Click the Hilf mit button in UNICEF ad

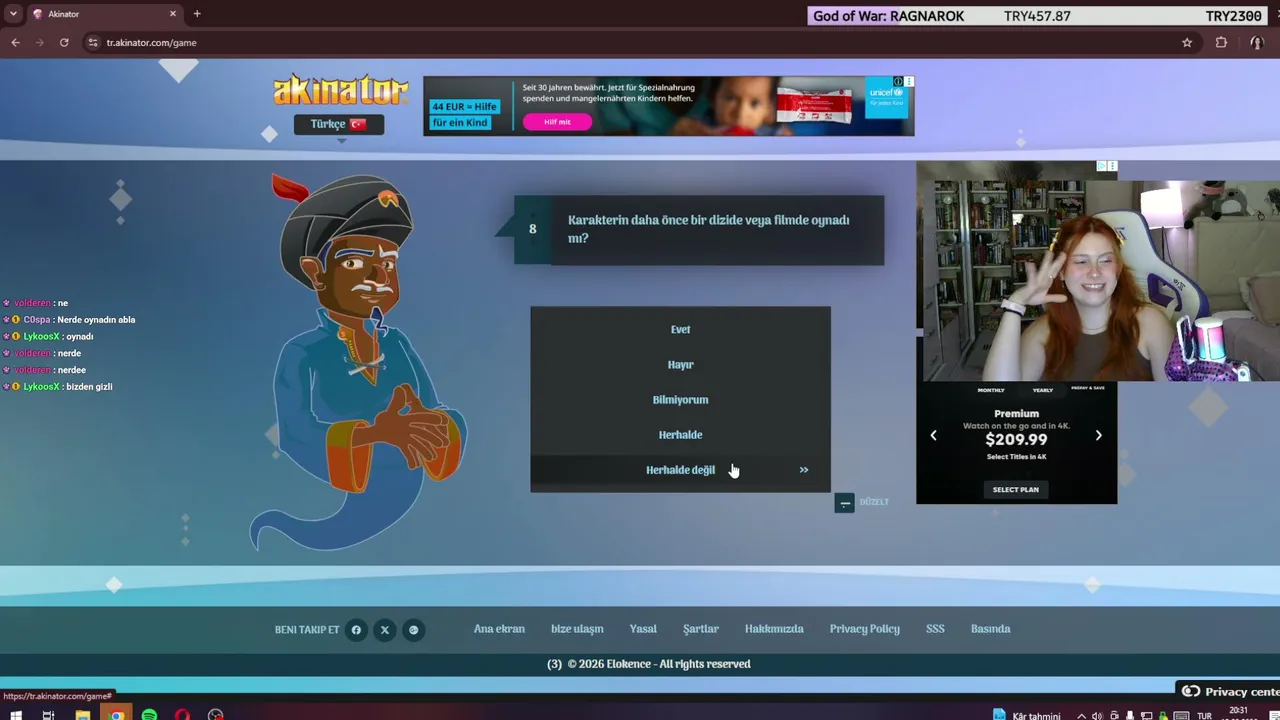click(557, 122)
